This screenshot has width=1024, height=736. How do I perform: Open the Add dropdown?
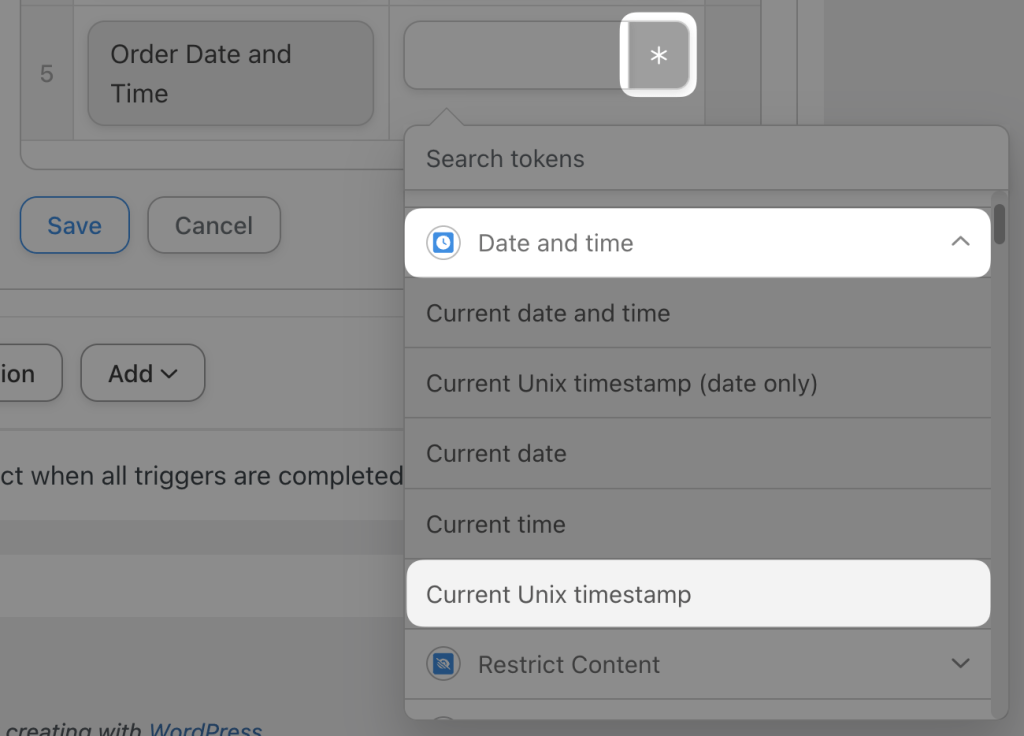tap(142, 372)
